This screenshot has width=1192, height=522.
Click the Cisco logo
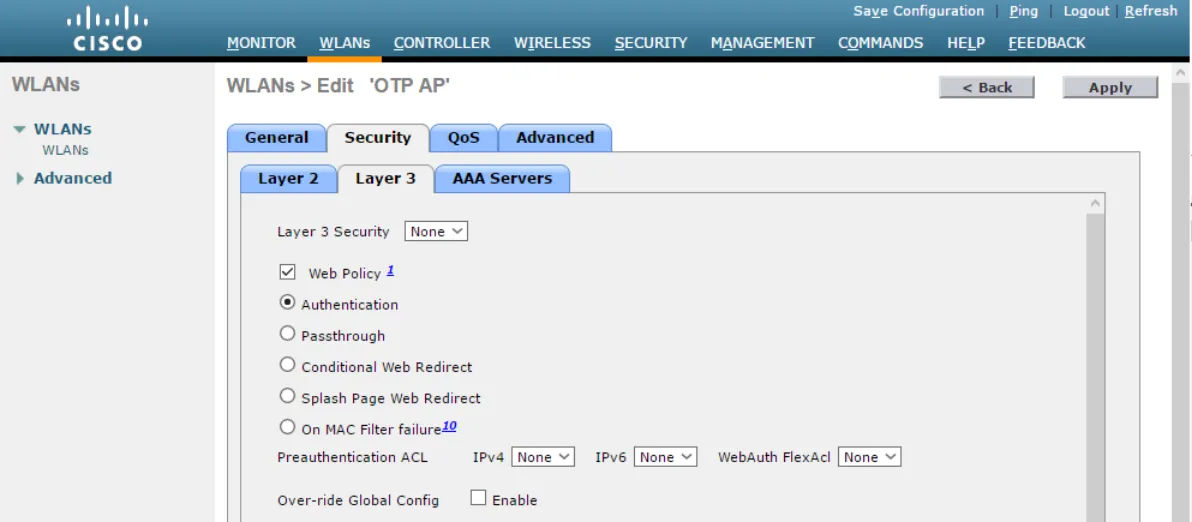[107, 29]
